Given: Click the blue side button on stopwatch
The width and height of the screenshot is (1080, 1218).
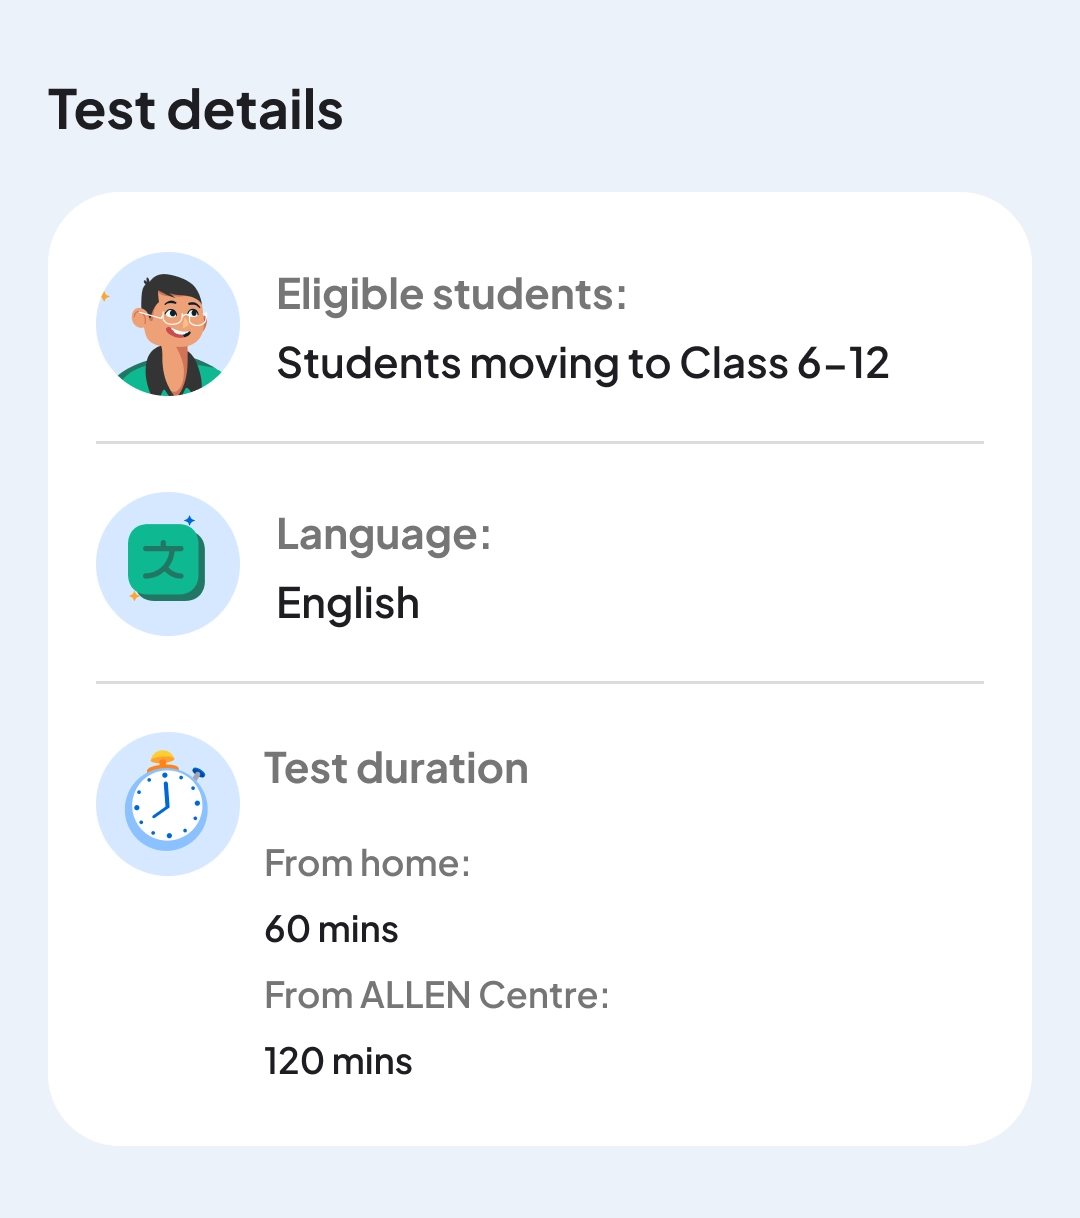Looking at the screenshot, I should point(198,773).
